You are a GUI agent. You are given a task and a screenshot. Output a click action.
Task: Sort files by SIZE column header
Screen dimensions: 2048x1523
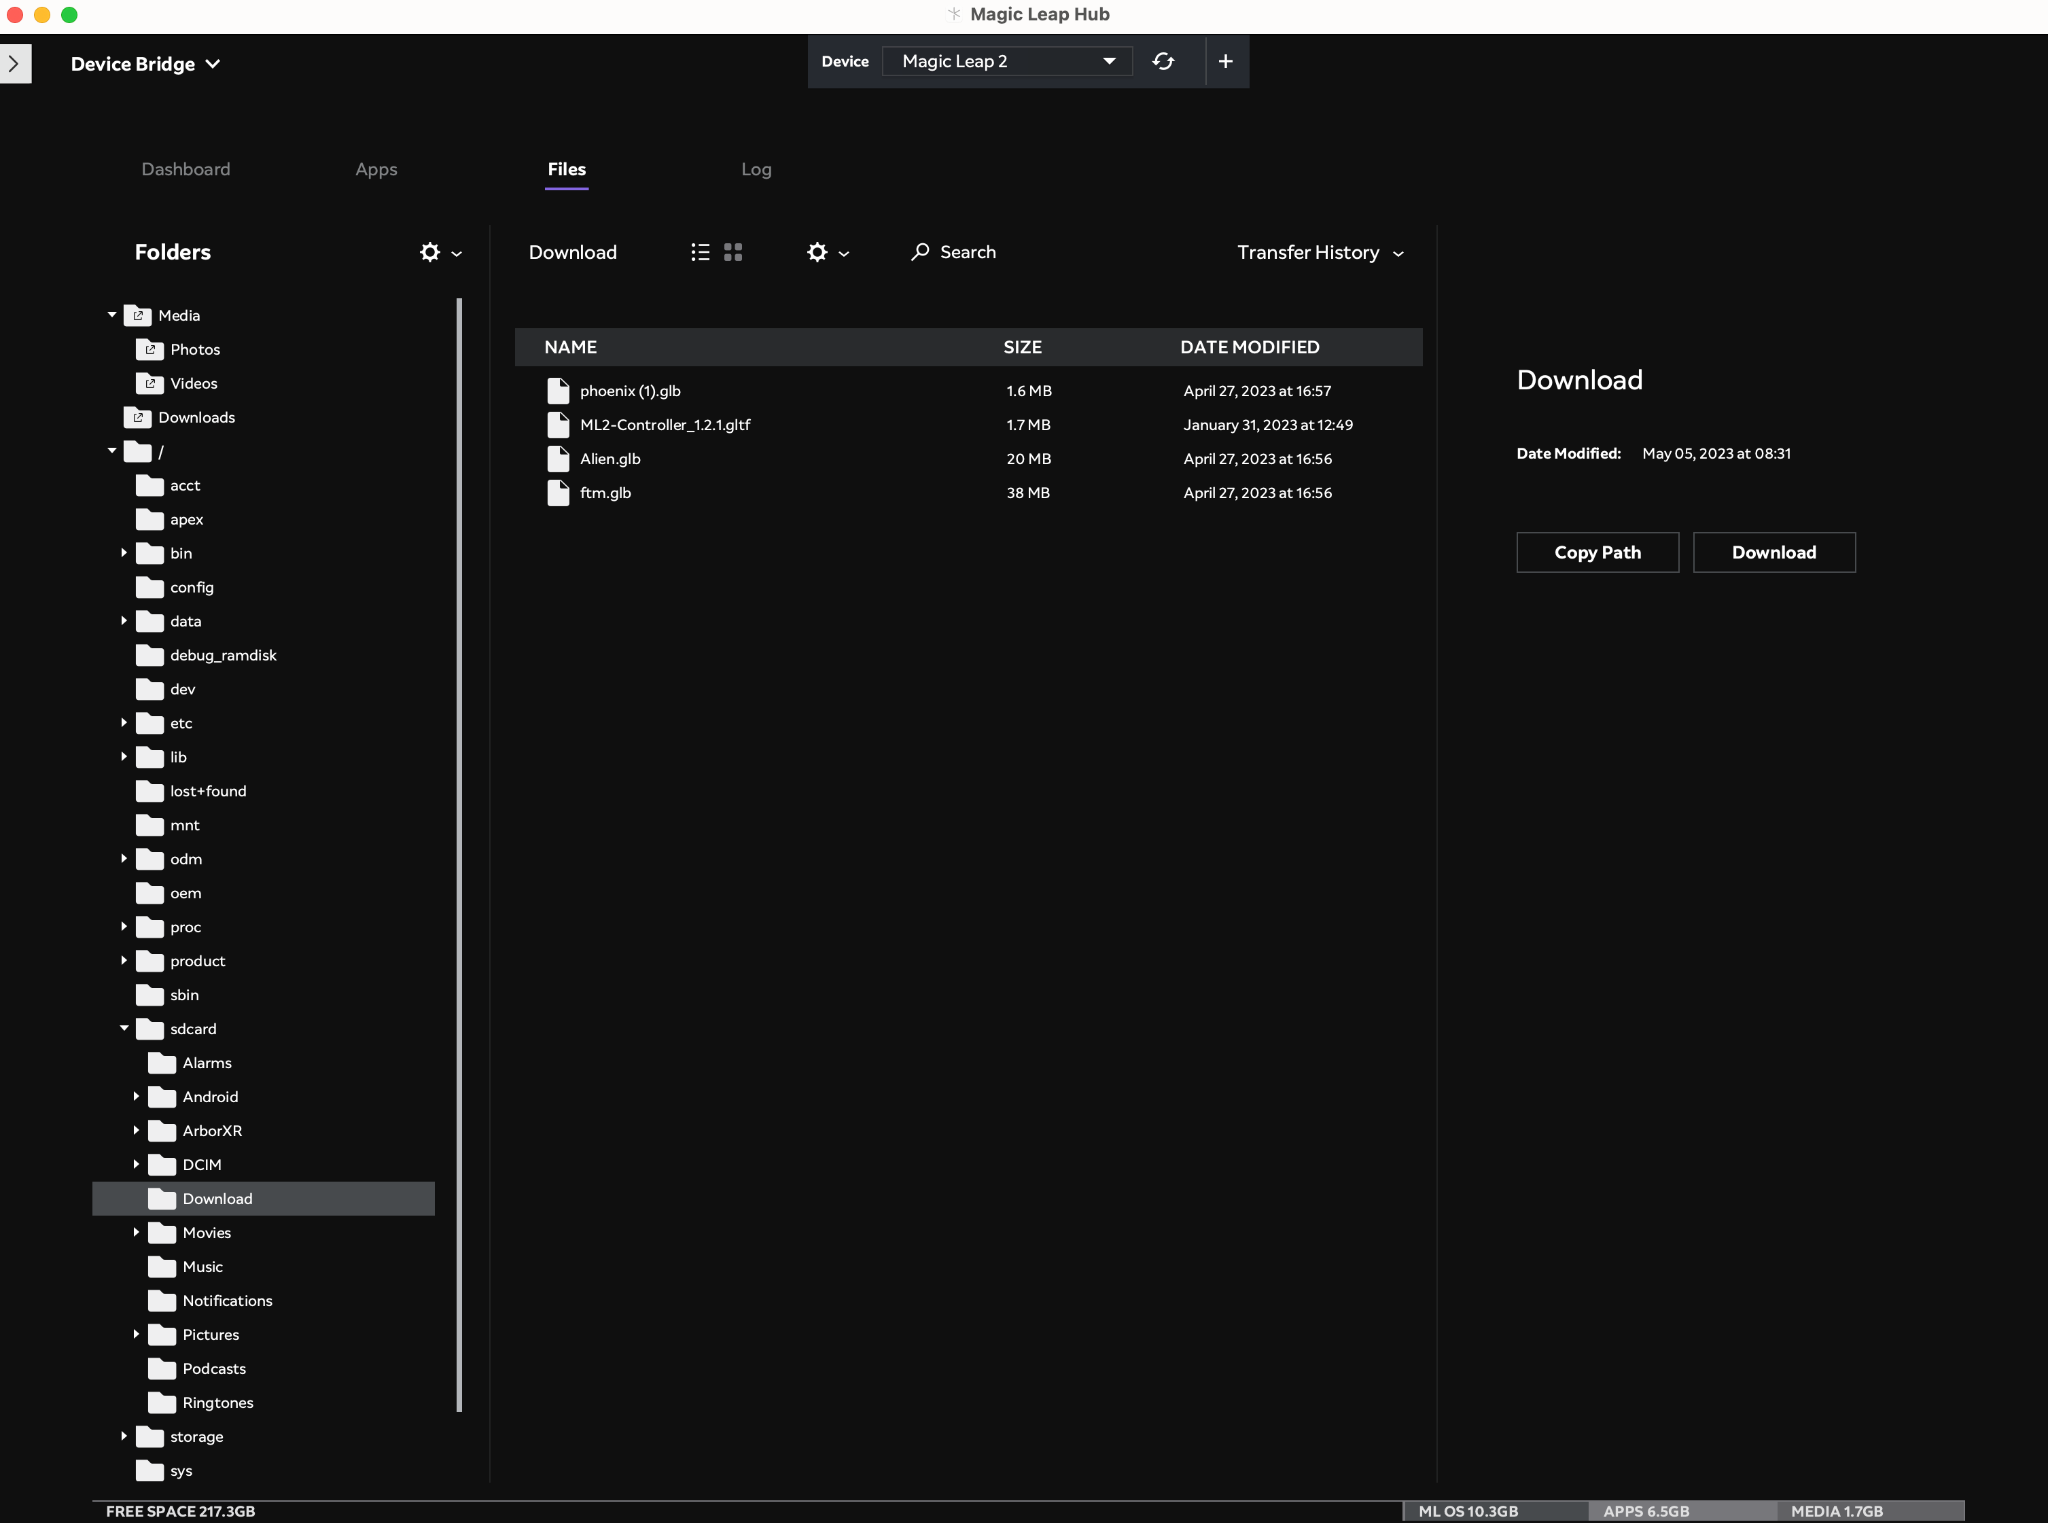pyautogui.click(x=1022, y=347)
